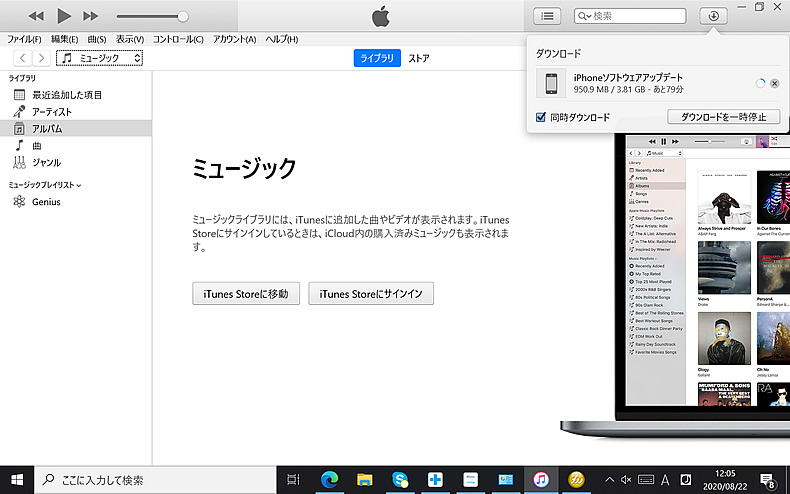790x494 pixels.
Task: Click the 検索 search field
Action: [630, 16]
